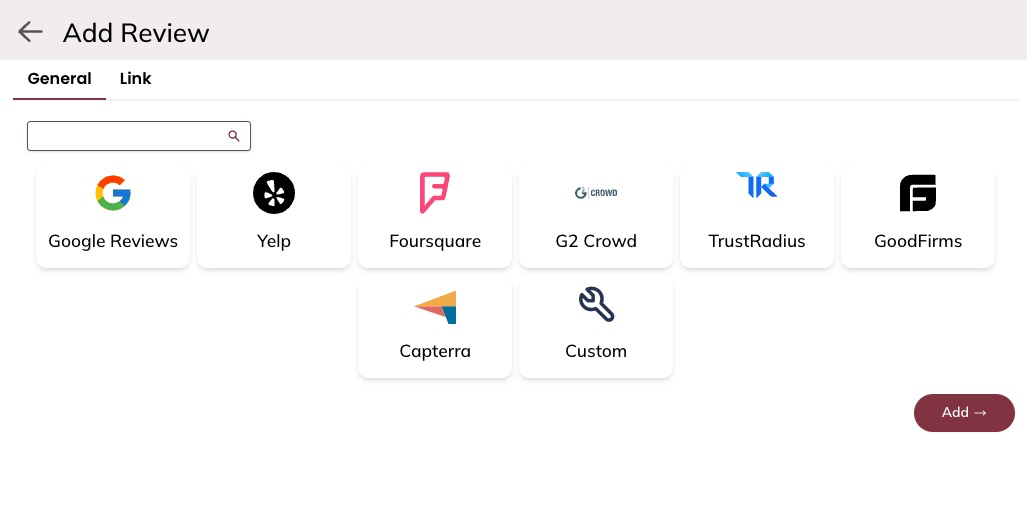This screenshot has height=524, width=1027.
Task: Select the Yelp logo icon
Action: coord(274,193)
